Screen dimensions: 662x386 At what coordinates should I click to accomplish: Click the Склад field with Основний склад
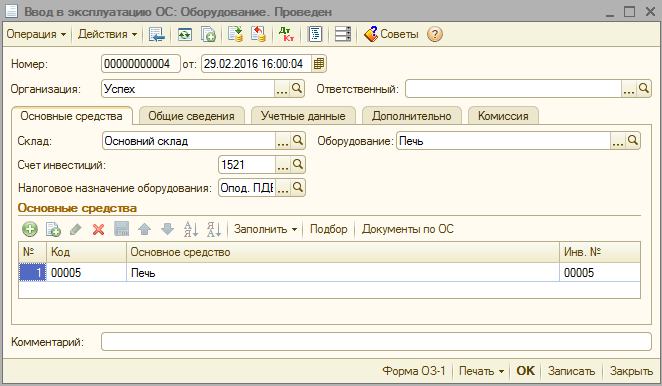point(189,141)
